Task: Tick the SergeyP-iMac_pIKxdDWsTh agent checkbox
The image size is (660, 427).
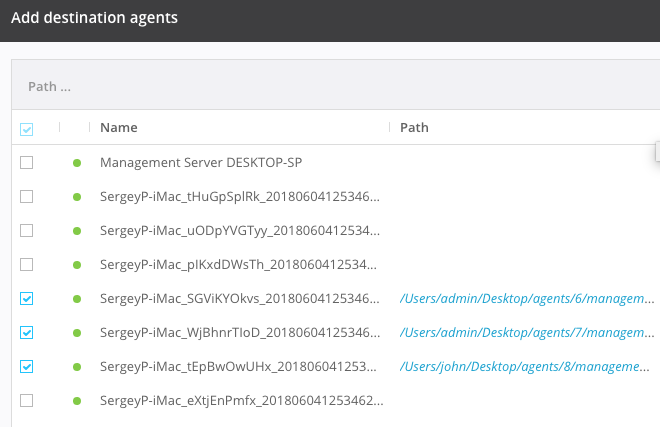Action: pos(27,264)
